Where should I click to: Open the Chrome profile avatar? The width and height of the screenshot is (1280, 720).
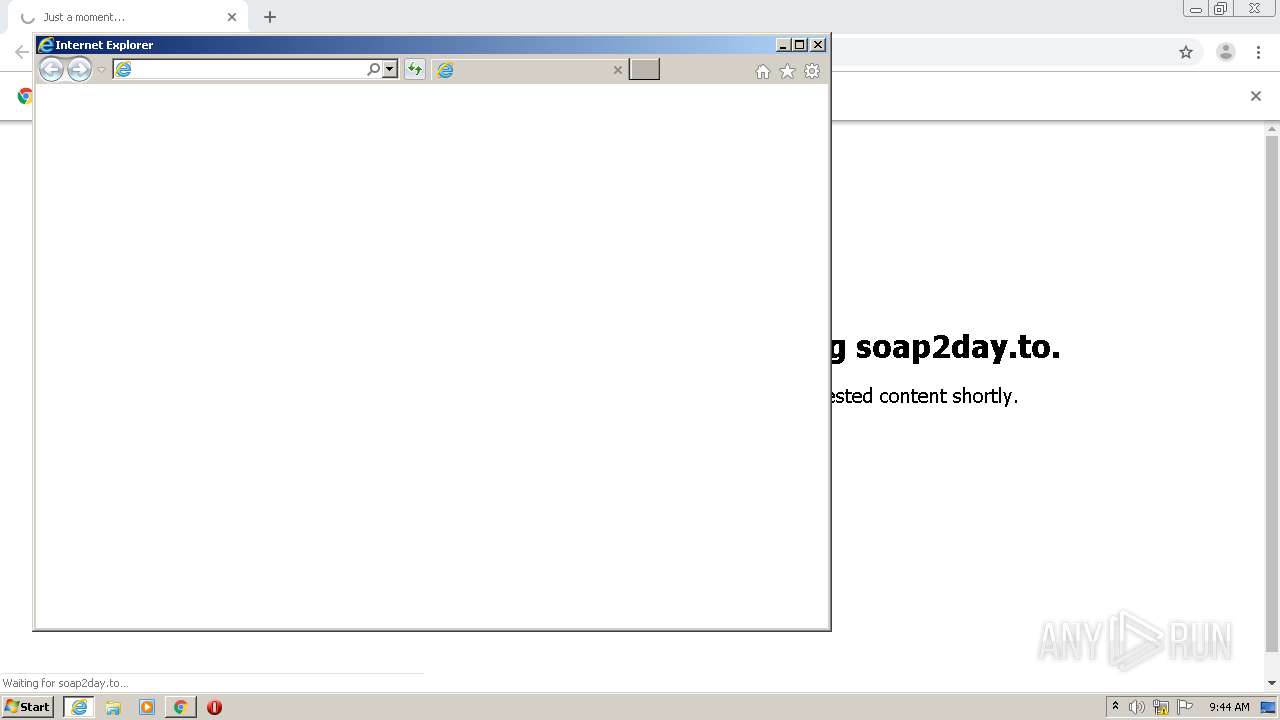(1226, 52)
